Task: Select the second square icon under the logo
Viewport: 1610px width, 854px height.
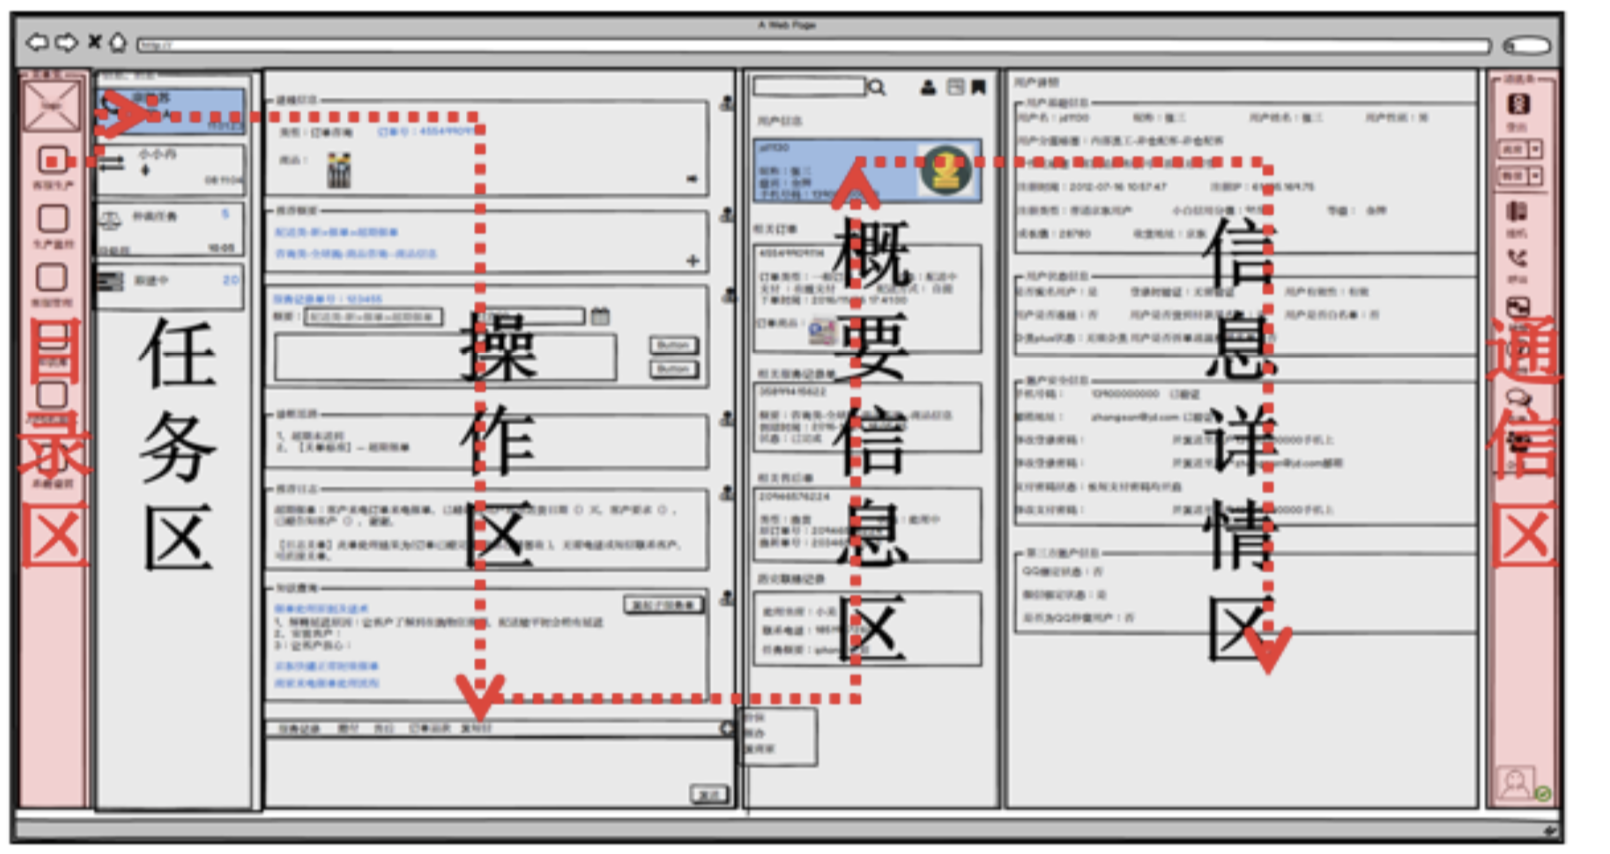Action: (x=53, y=218)
